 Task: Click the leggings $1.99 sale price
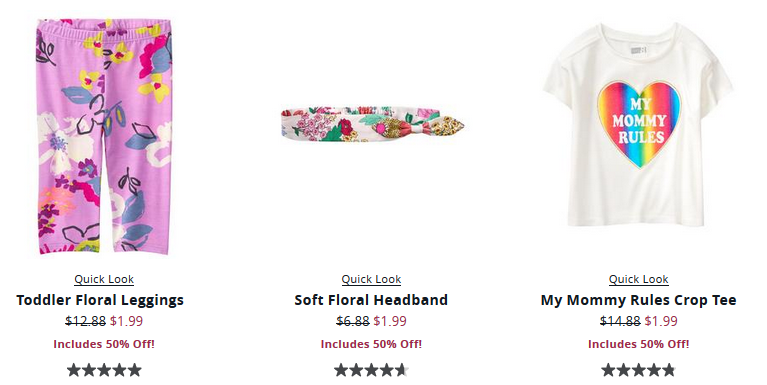(x=126, y=321)
